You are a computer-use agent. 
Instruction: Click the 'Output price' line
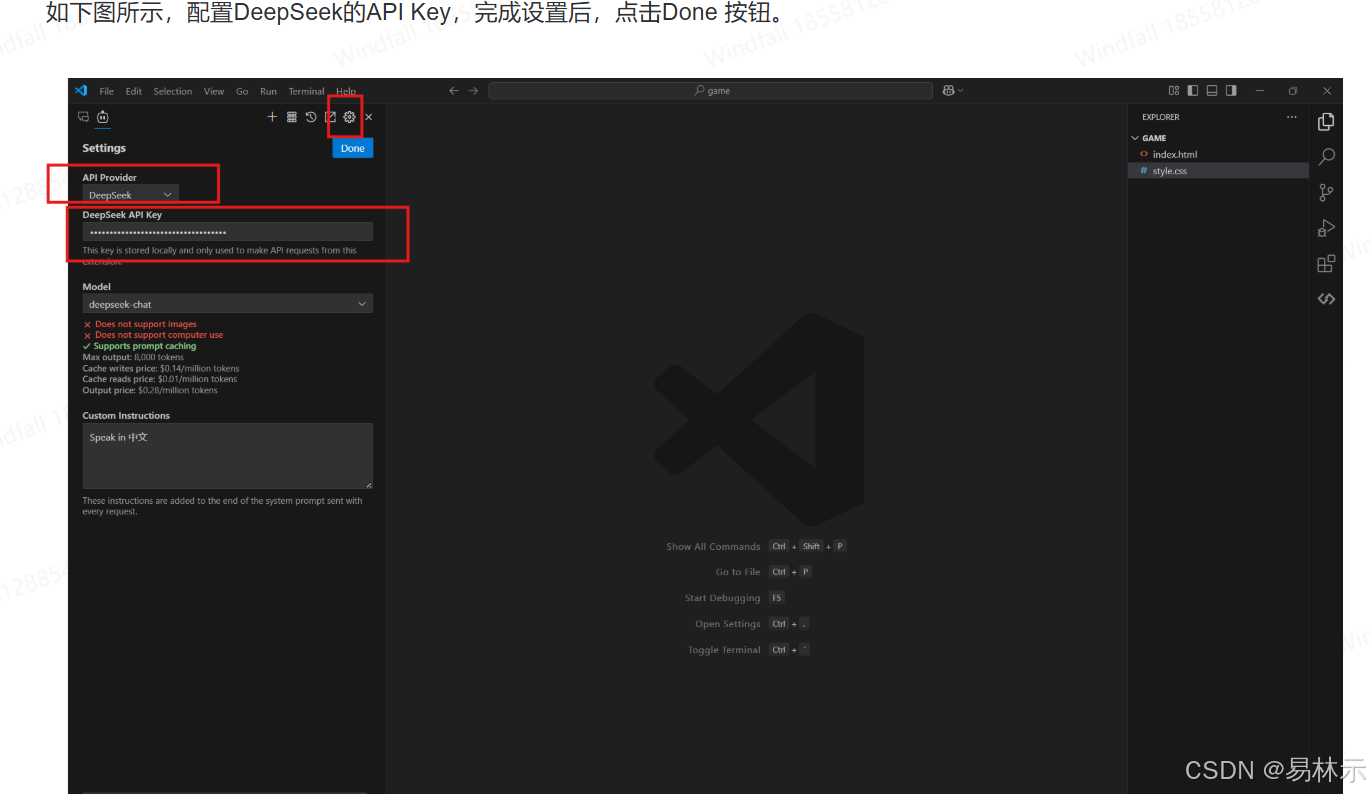(x=150, y=390)
